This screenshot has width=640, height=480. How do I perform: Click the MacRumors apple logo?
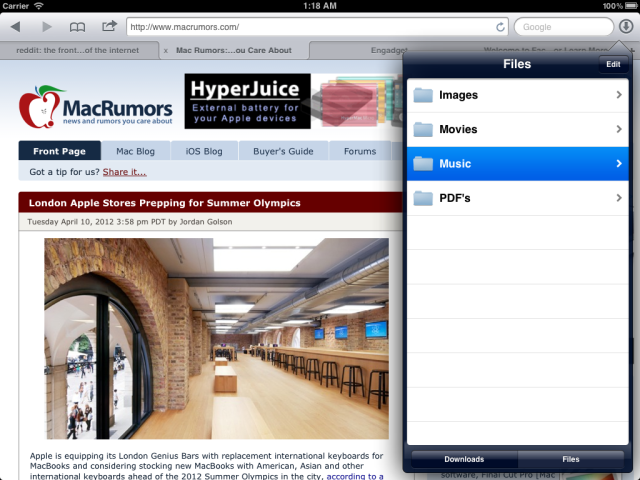41,107
